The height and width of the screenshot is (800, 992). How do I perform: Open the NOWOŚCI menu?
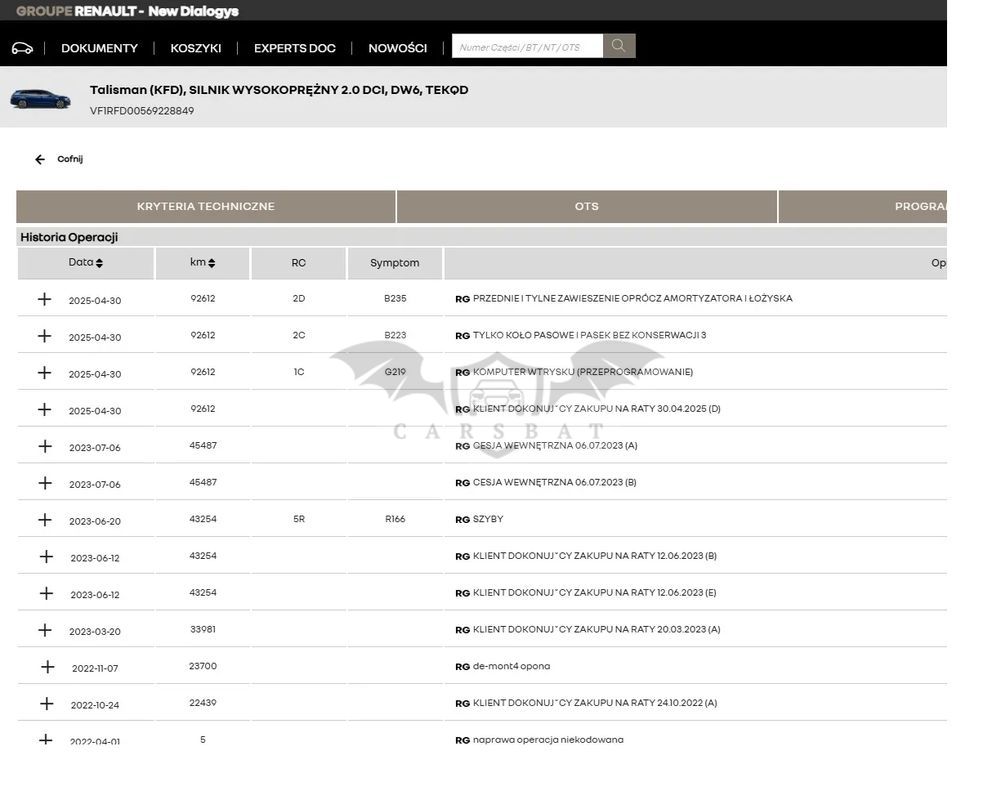click(x=397, y=48)
